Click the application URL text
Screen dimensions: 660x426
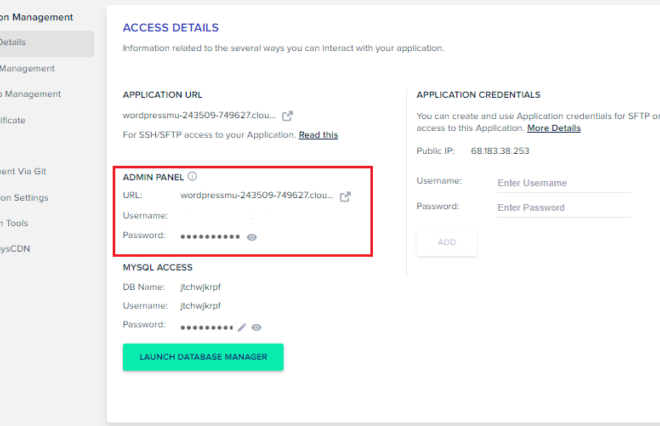coord(199,115)
